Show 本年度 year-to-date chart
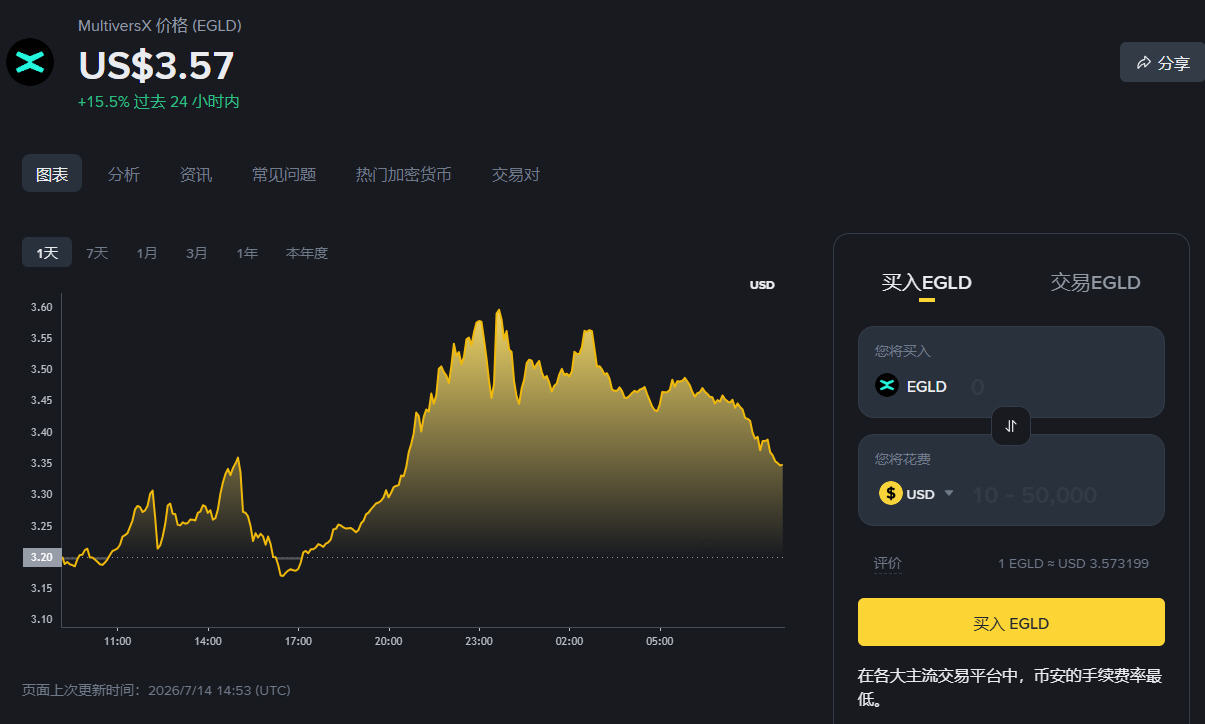Viewport: 1205px width, 724px height. pos(307,253)
